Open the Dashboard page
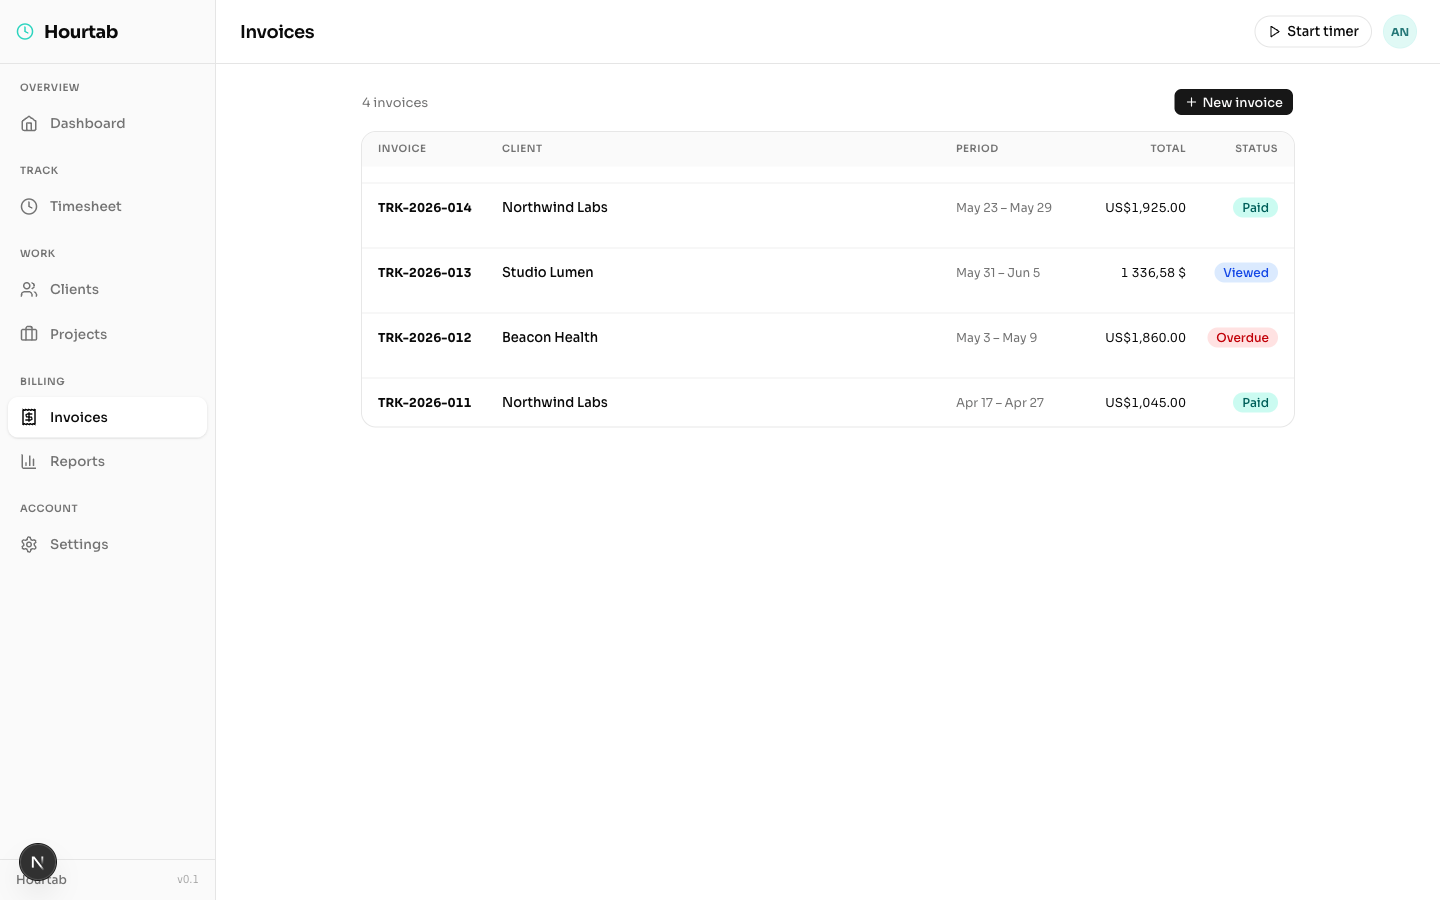 (x=107, y=124)
